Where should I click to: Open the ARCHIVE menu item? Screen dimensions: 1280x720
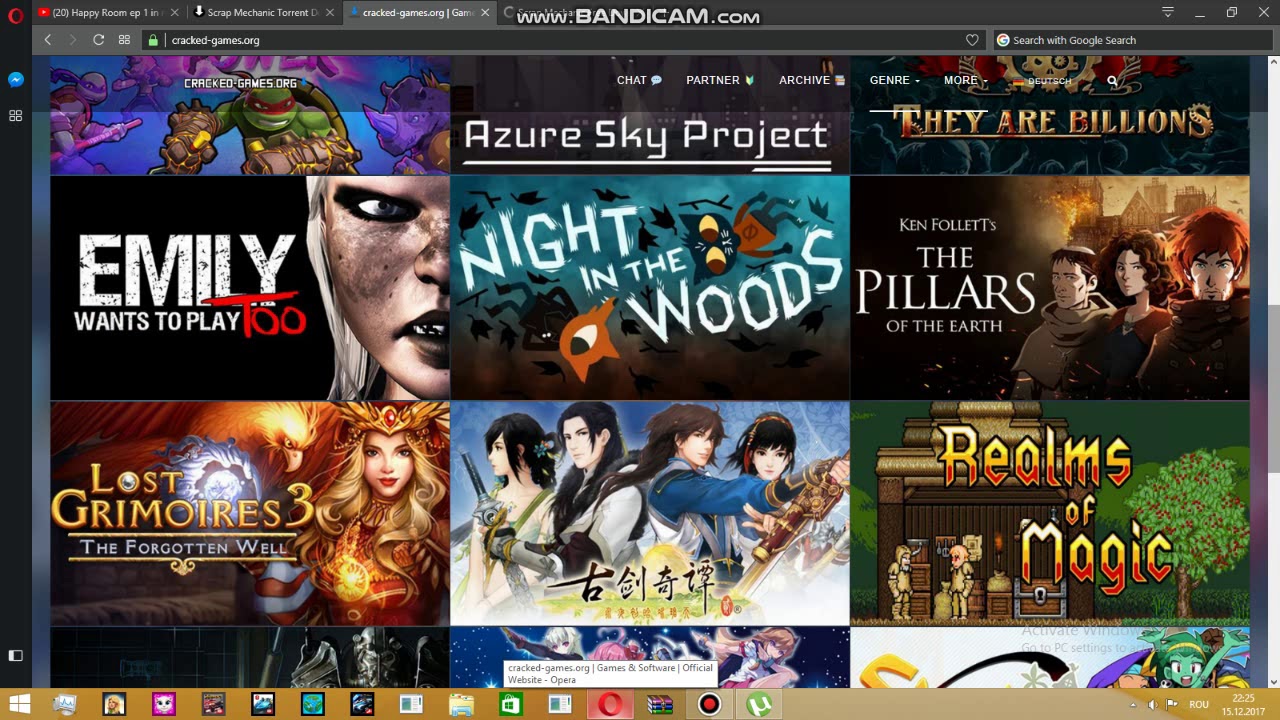[812, 80]
